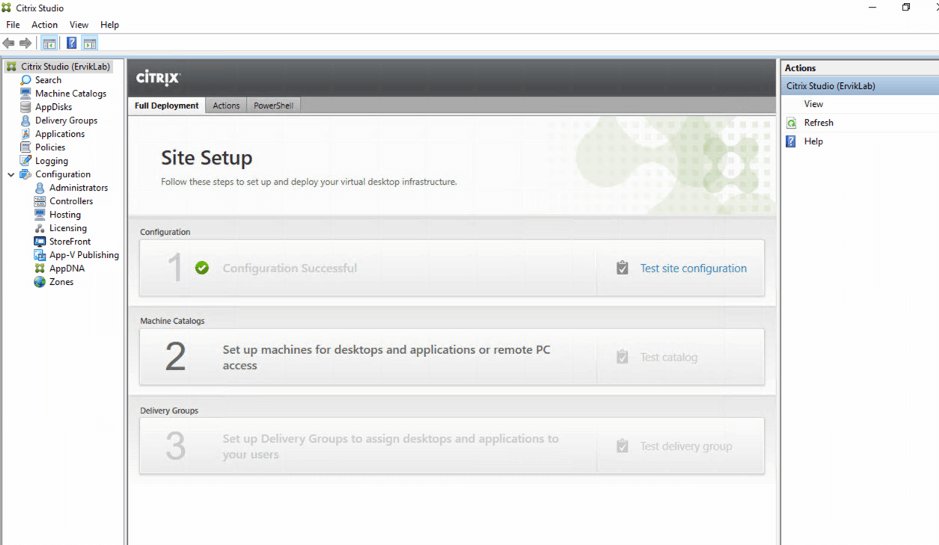939x545 pixels.
Task: Click the Applications icon
Action: pos(26,134)
